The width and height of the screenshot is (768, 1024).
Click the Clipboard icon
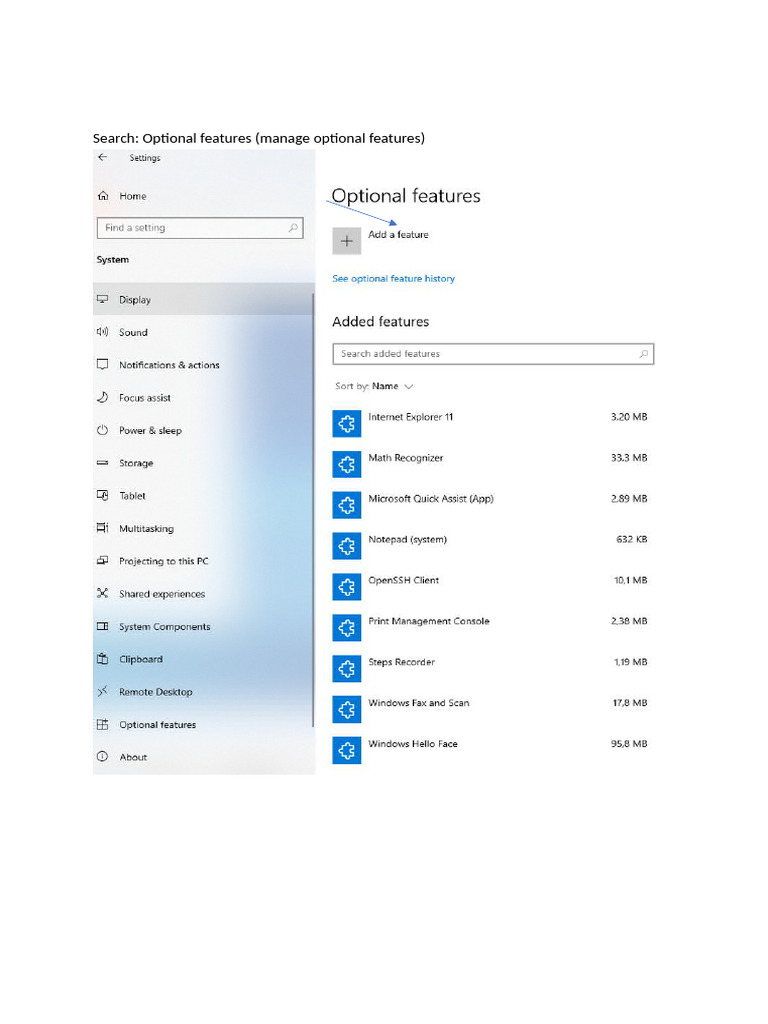click(103, 658)
